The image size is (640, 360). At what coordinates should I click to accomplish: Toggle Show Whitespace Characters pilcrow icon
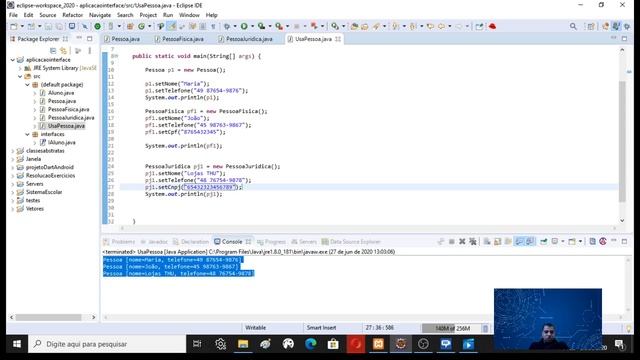[x=213, y=27]
